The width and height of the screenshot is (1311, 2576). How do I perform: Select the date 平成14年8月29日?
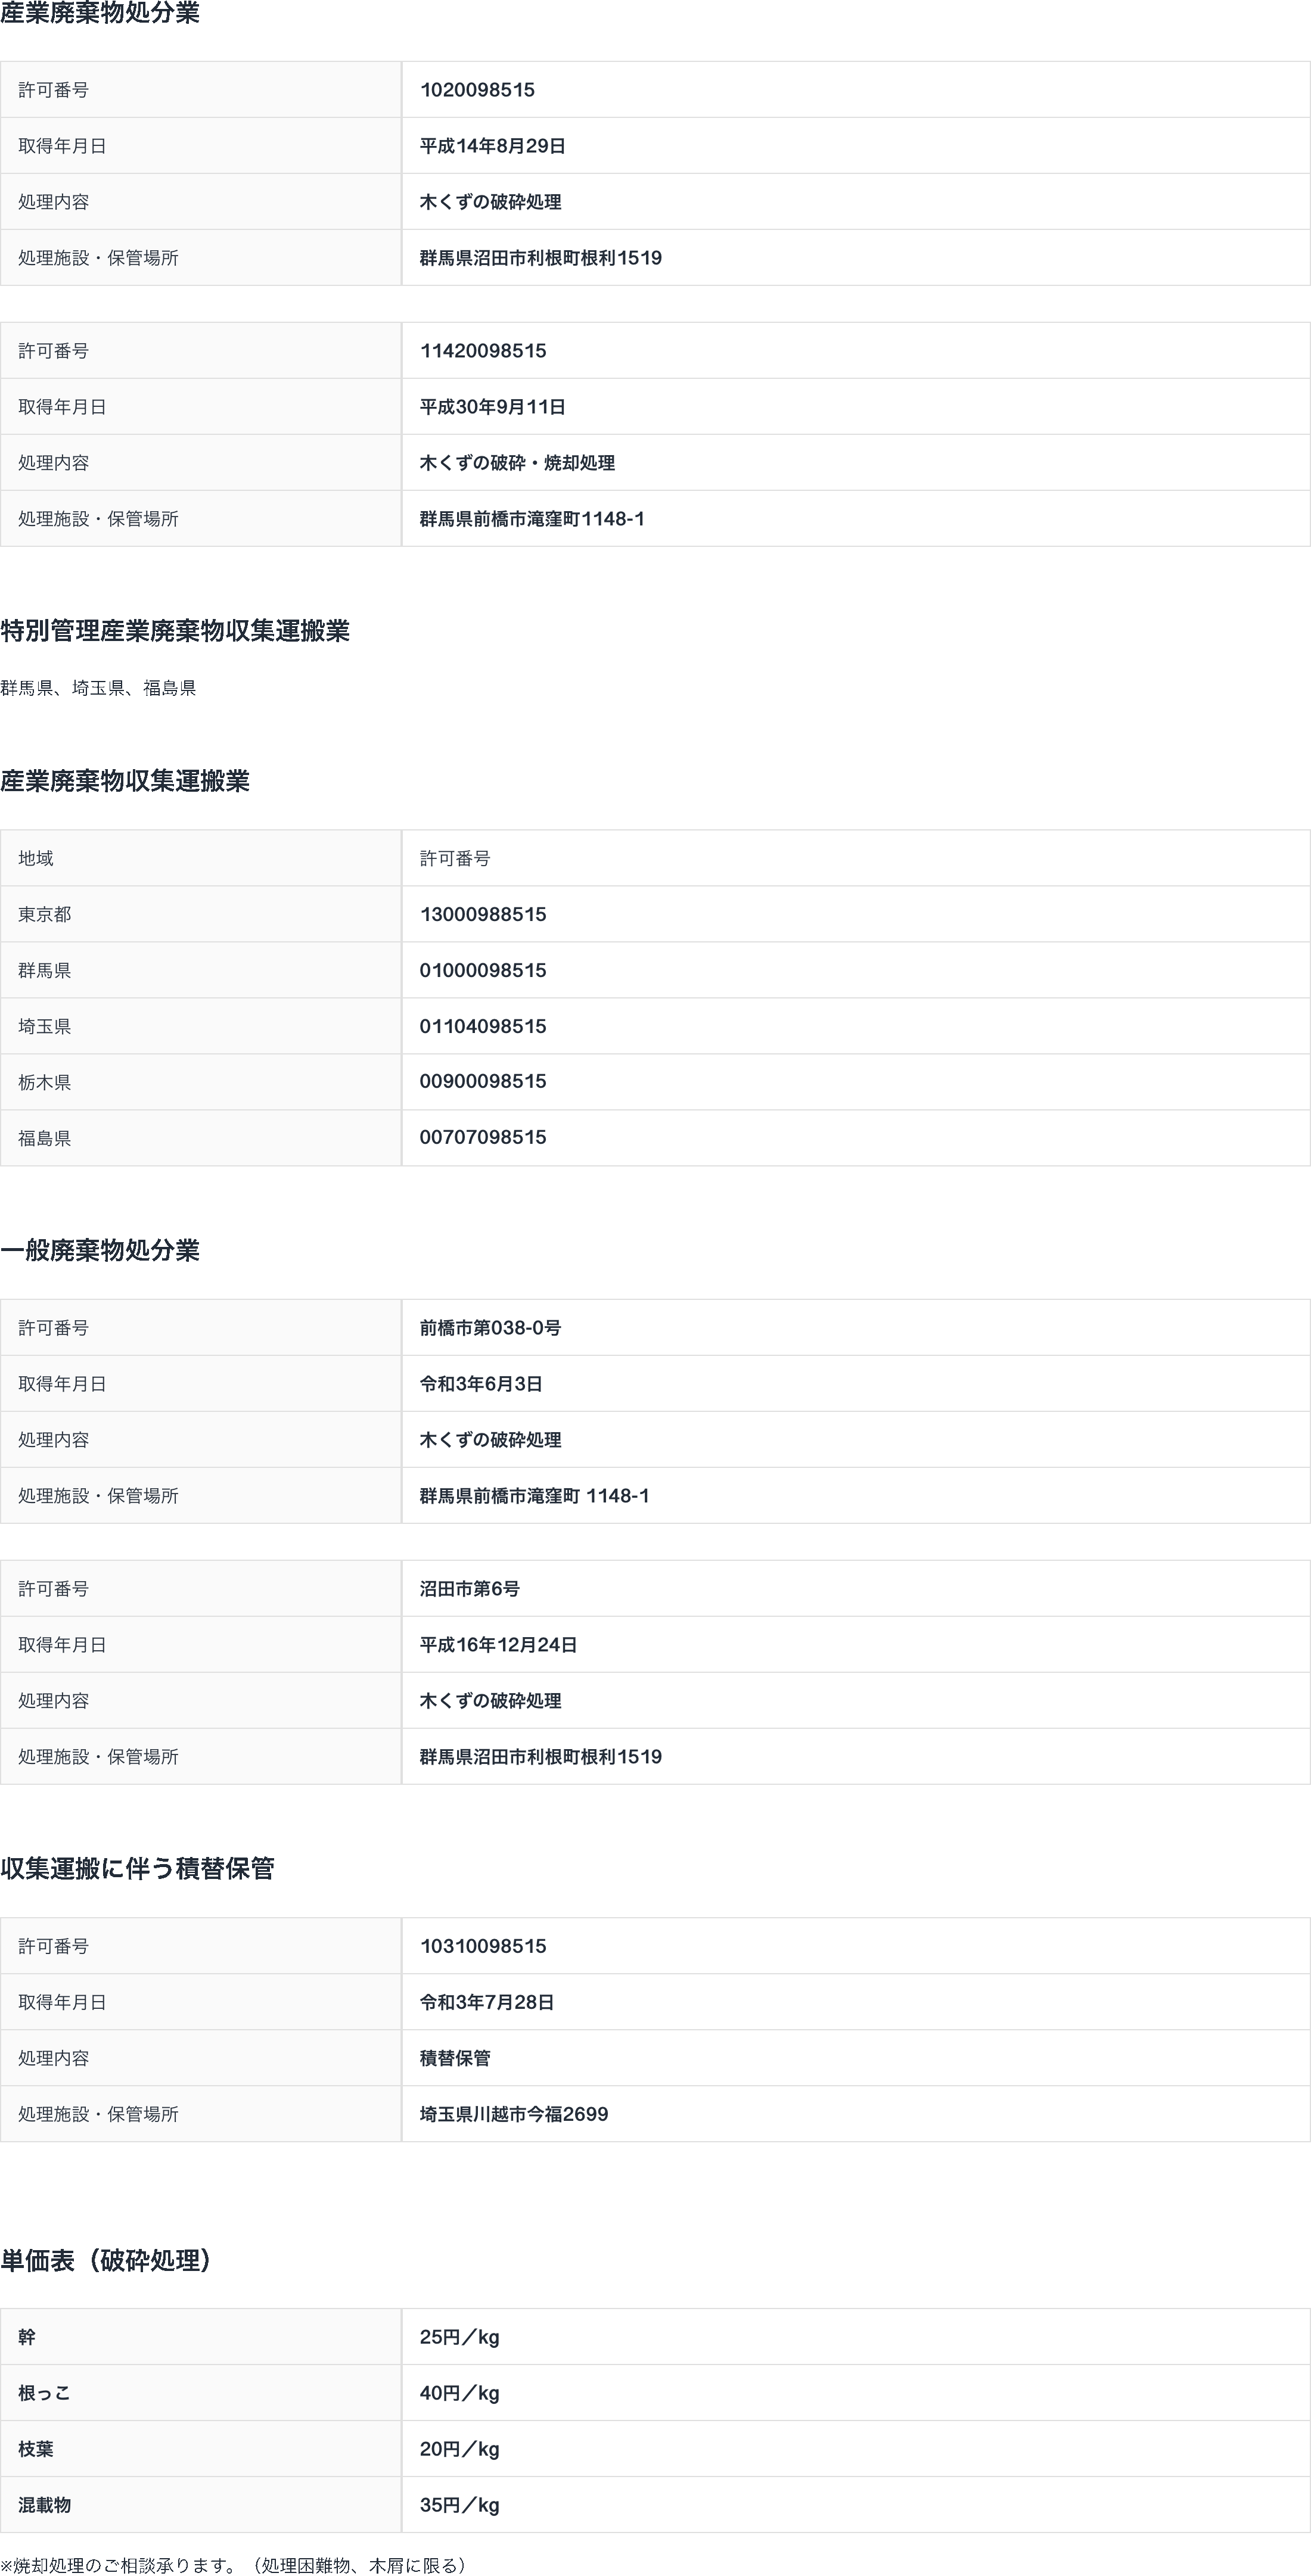pyautogui.click(x=492, y=146)
